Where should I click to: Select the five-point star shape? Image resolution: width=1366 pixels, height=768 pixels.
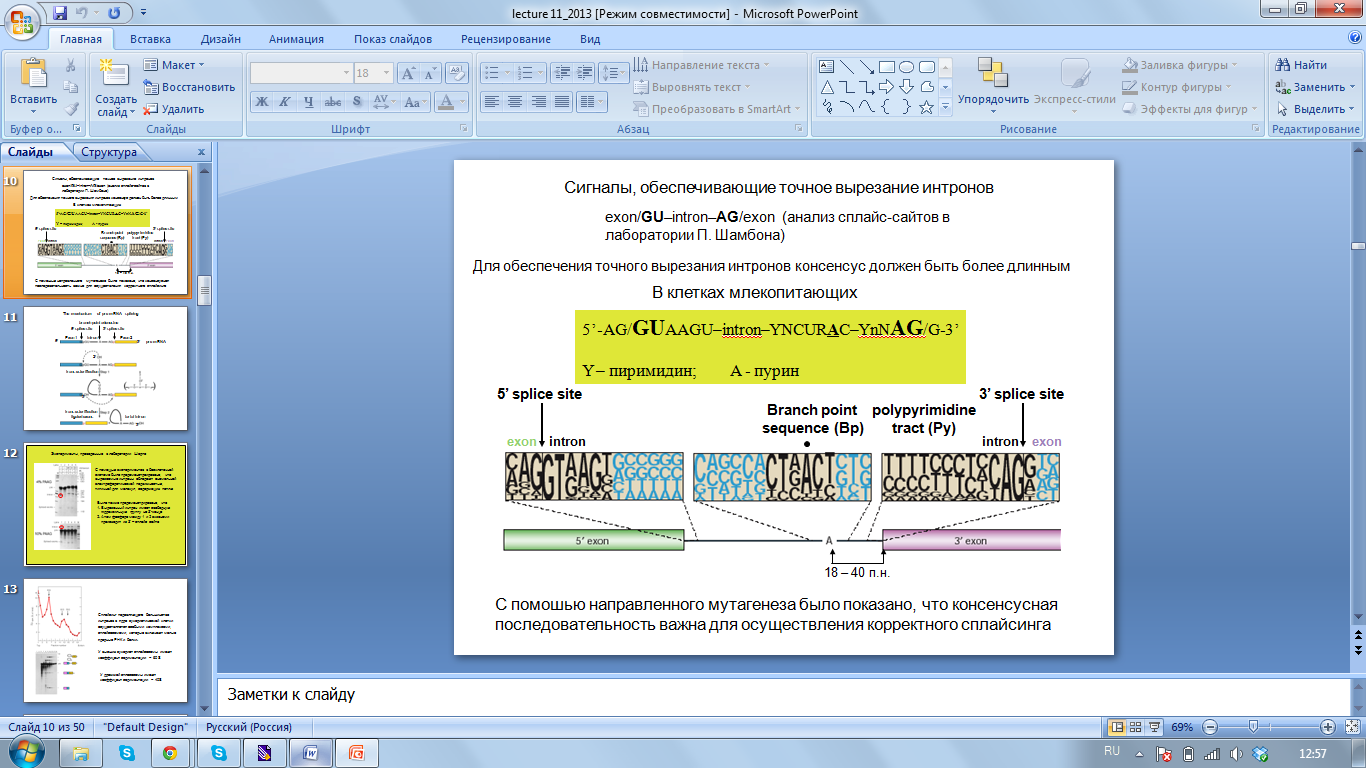pos(926,107)
